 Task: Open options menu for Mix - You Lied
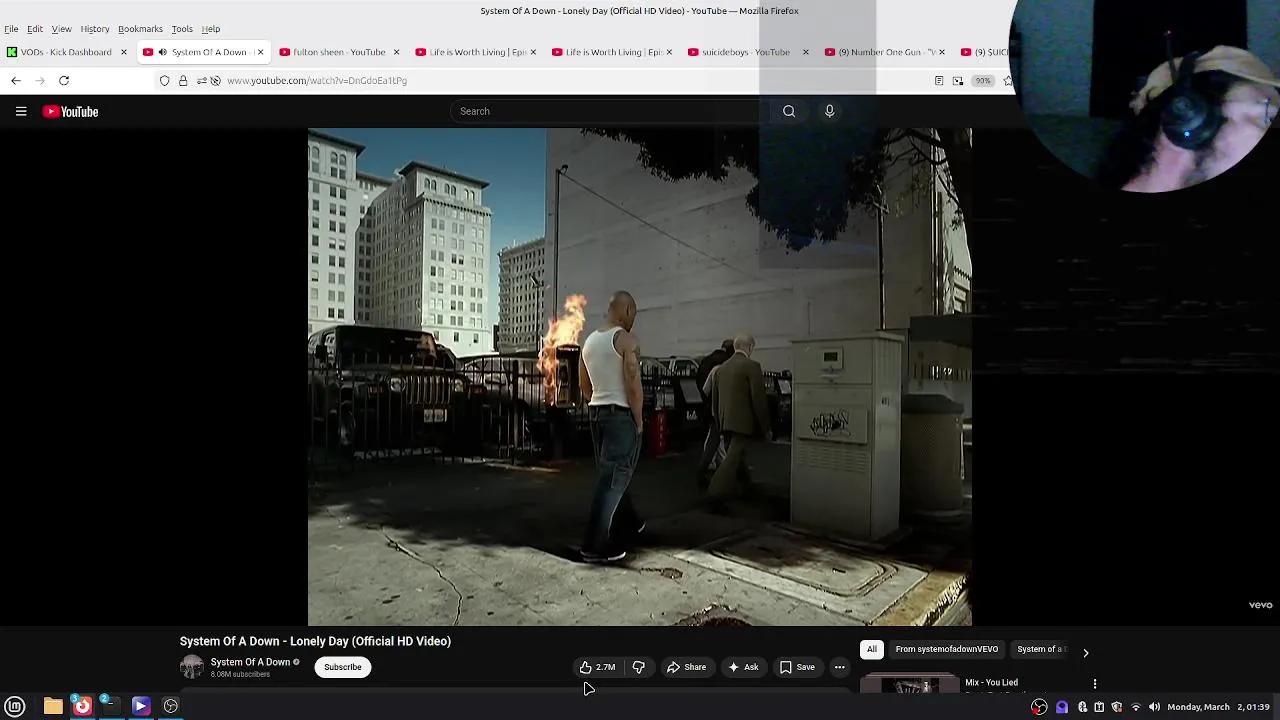click(1095, 684)
